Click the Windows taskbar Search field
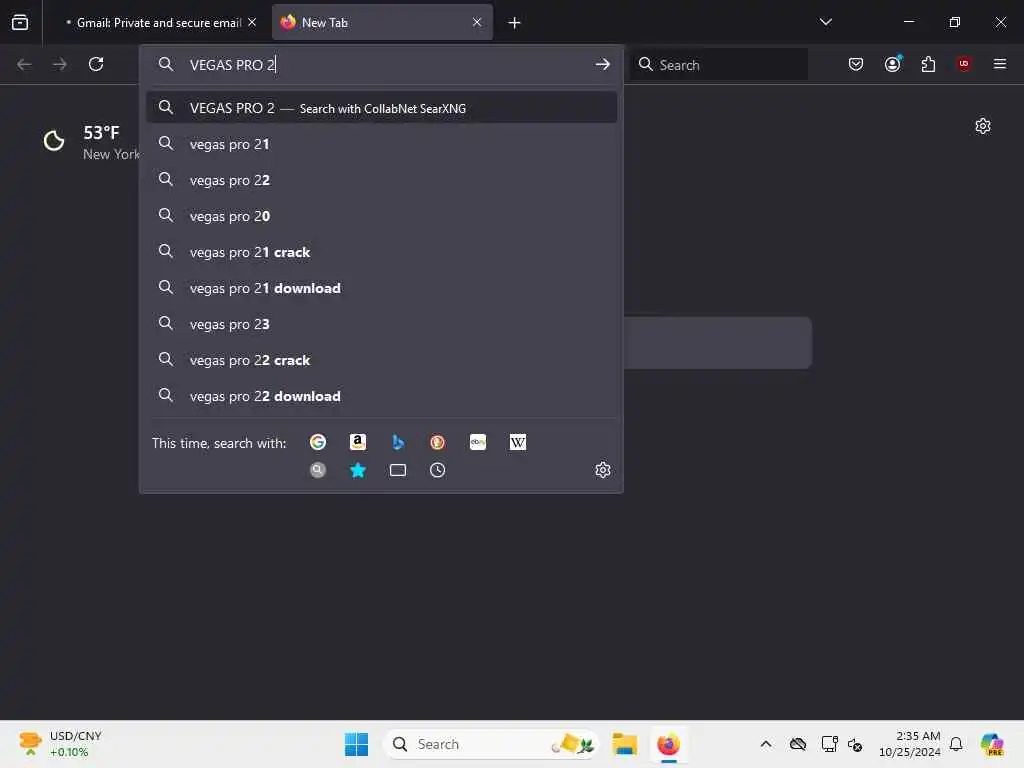This screenshot has width=1024, height=768. click(491, 744)
